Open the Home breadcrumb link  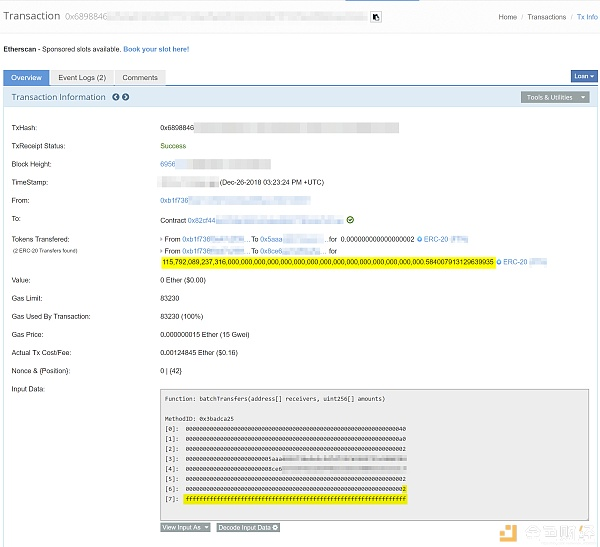(507, 17)
